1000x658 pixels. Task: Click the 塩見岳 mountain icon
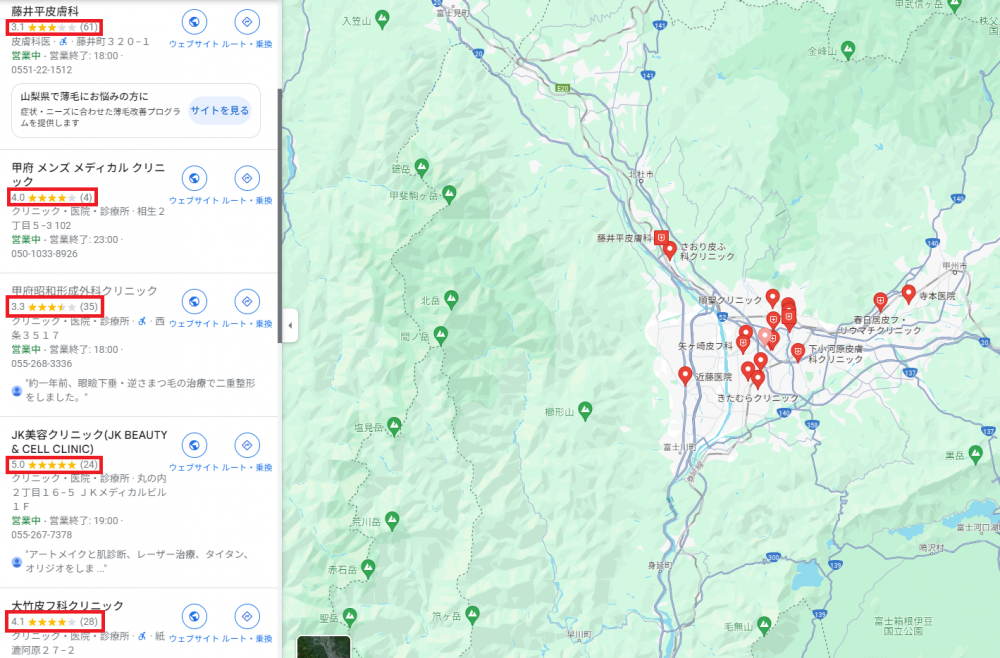pos(394,426)
